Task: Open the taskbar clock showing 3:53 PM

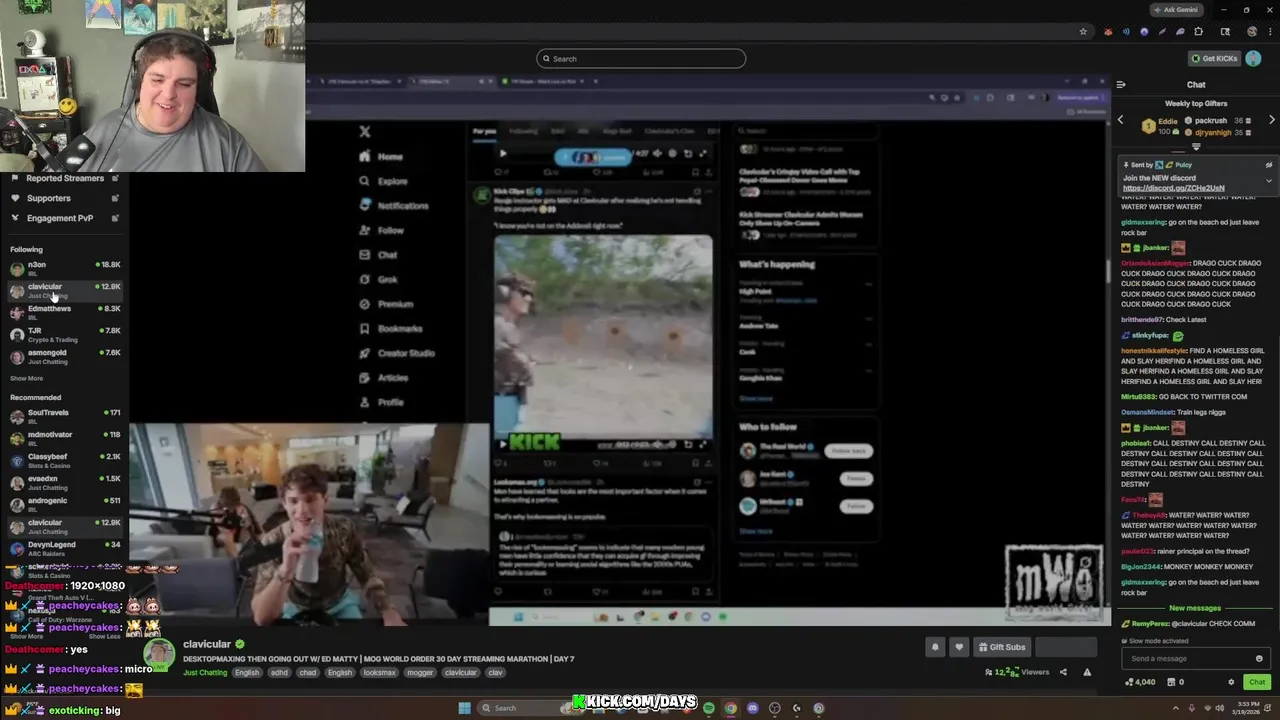Action: pos(1248,708)
